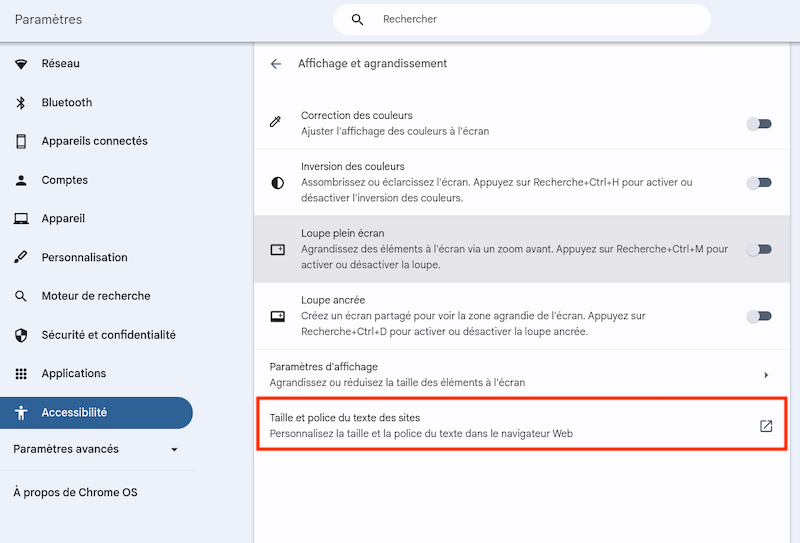Open À propos de Chrome OS
Image resolution: width=800 pixels, height=543 pixels.
75,492
